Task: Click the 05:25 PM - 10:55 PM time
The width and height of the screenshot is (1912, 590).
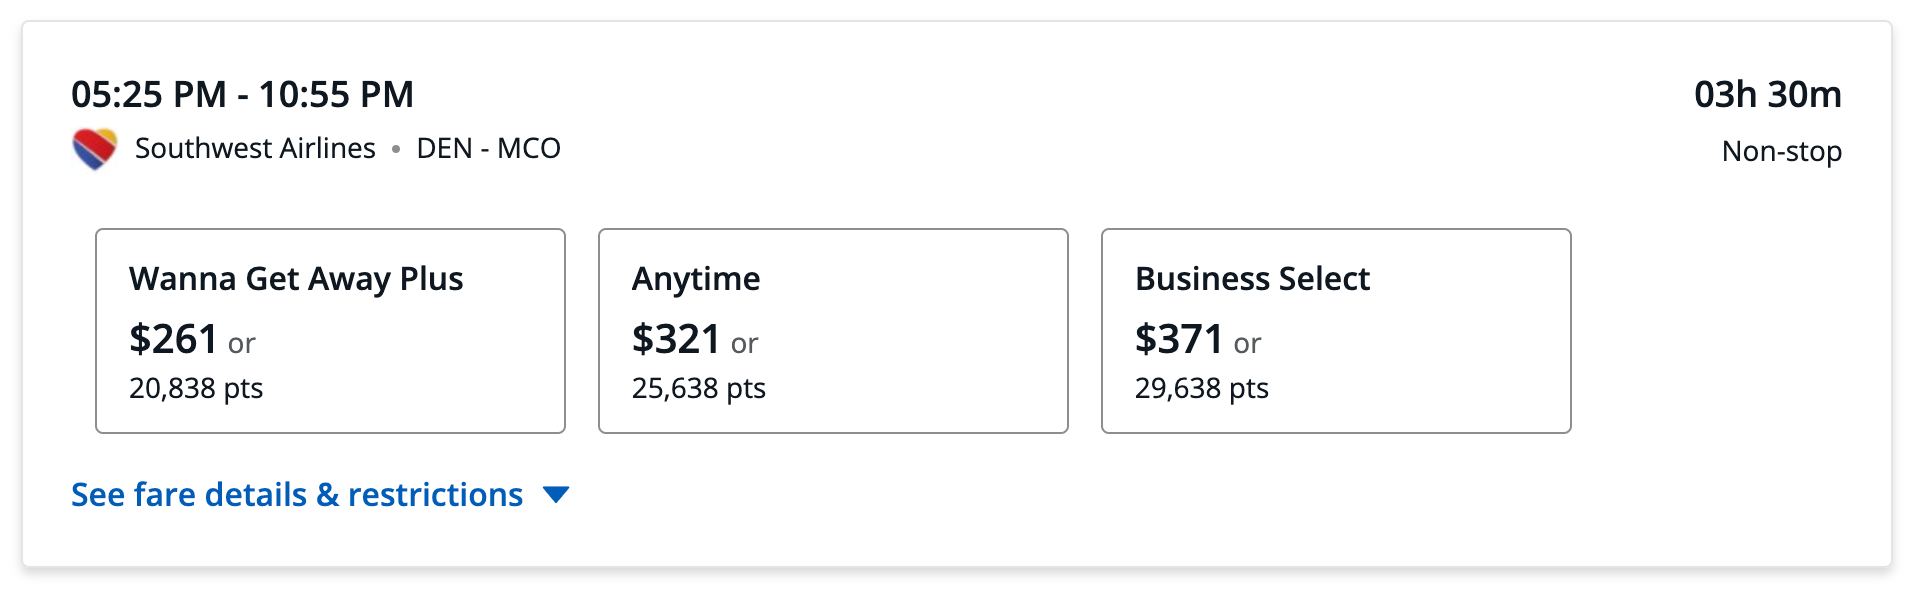Action: point(242,95)
